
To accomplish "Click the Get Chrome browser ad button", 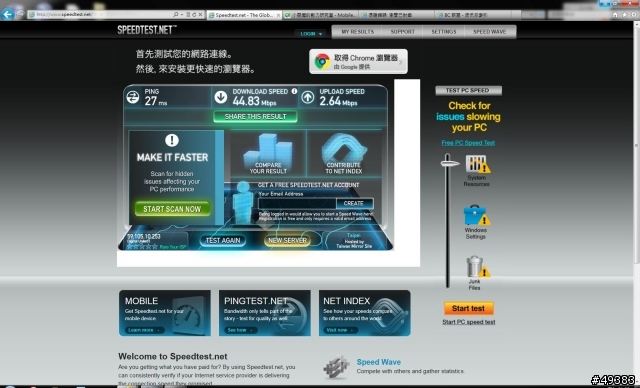I will (x=358, y=62).
